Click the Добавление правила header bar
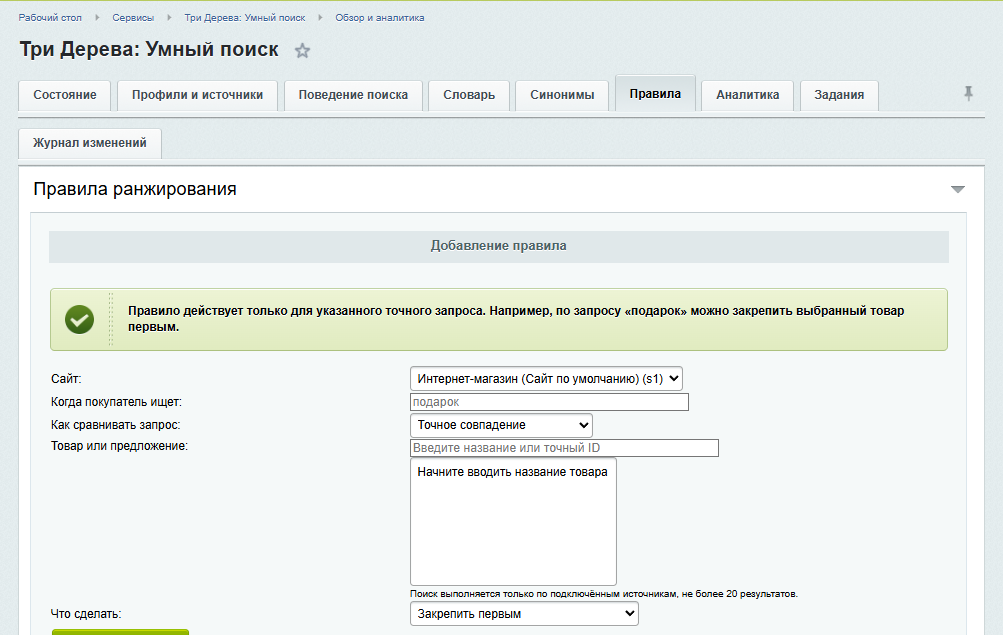This screenshot has width=1003, height=635. (x=498, y=246)
